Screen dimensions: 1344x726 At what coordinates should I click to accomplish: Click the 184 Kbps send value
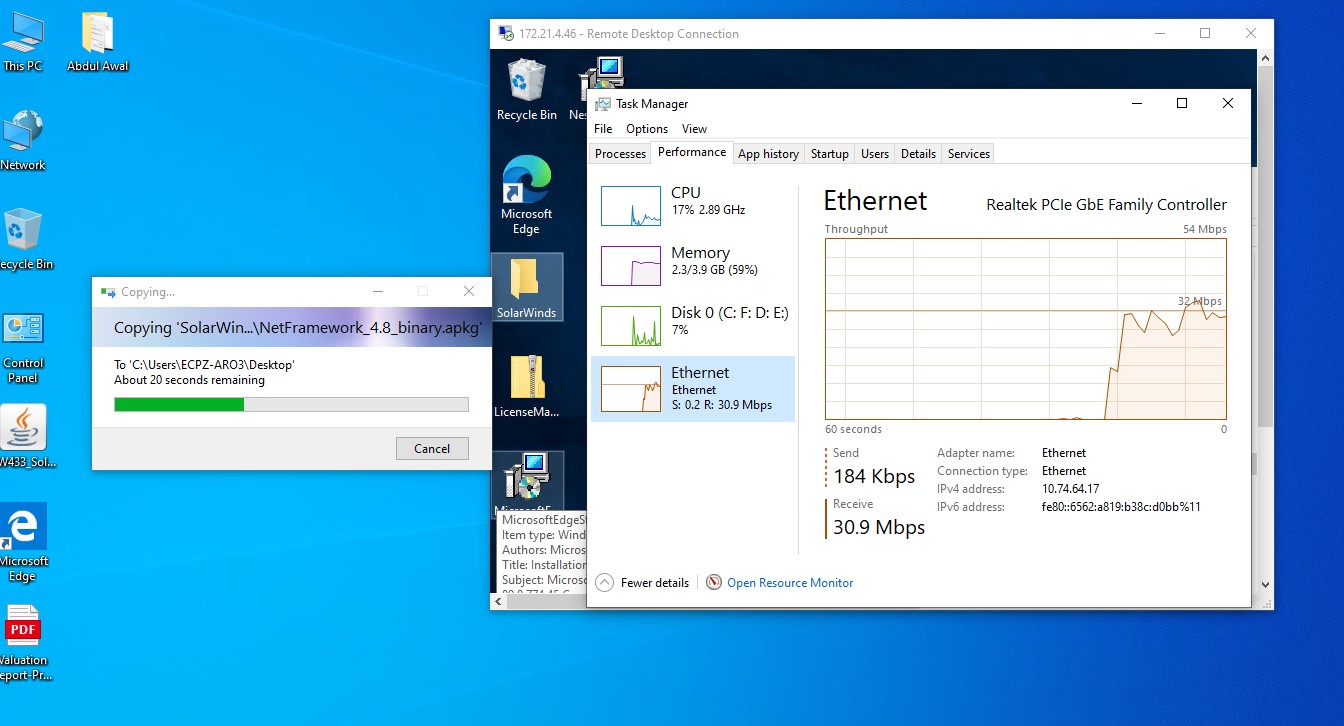coord(874,477)
